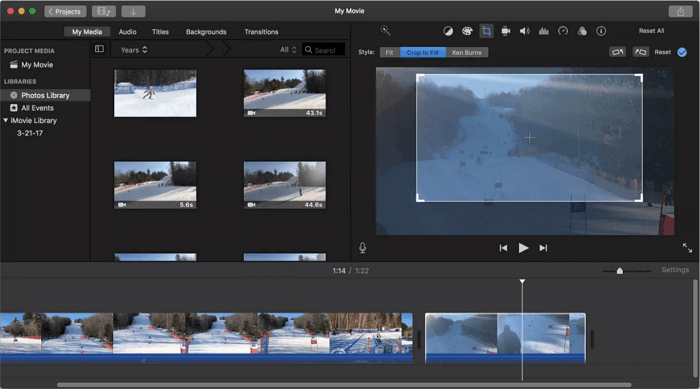The height and width of the screenshot is (389, 700).
Task: Click the timeline horizontal scrollbar
Action: 344,385
